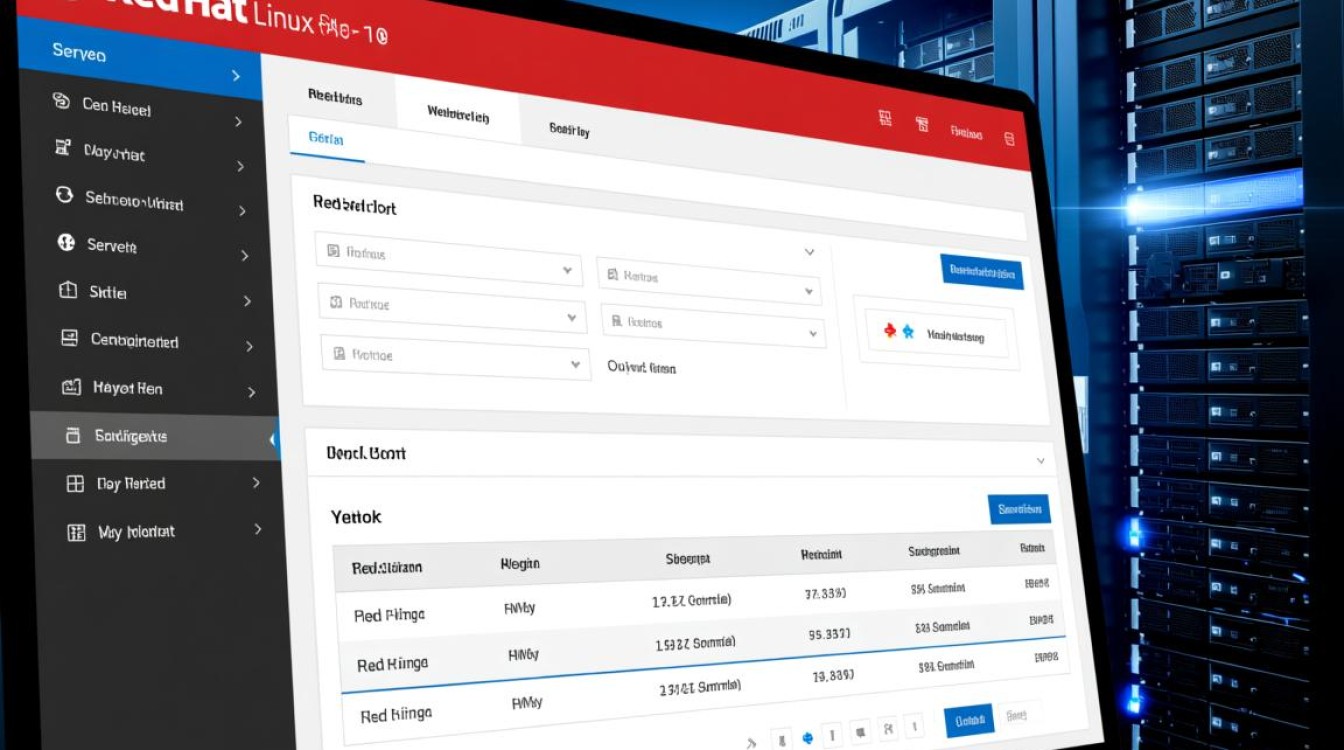The height and width of the screenshot is (750, 1344).
Task: Expand the May Iolortat sidebar chevron
Action: (x=258, y=529)
